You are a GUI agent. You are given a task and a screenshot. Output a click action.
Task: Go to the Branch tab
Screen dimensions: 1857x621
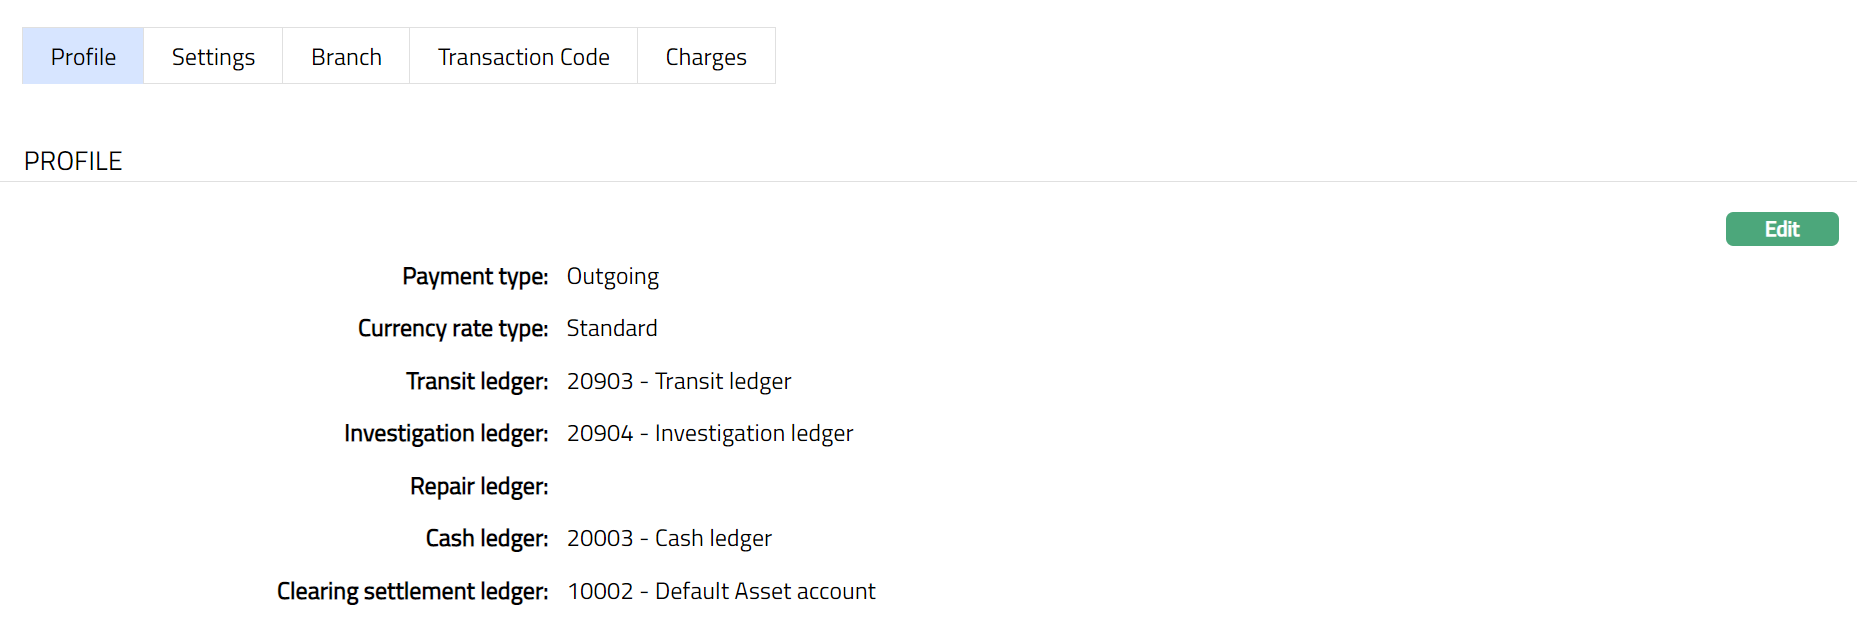click(346, 57)
